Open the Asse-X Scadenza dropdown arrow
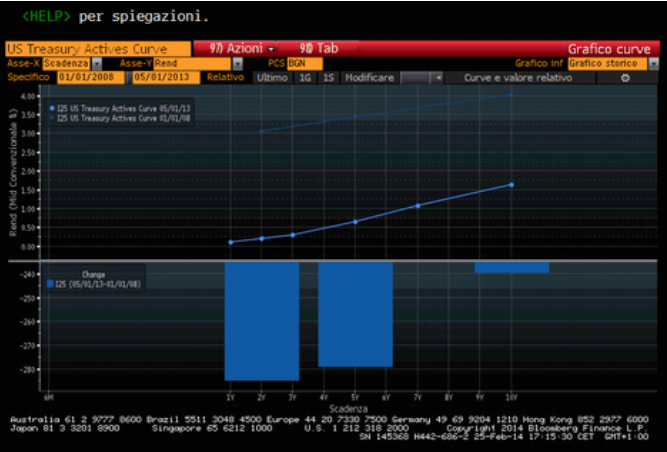Viewport: 667px width, 452px height. tap(97, 64)
